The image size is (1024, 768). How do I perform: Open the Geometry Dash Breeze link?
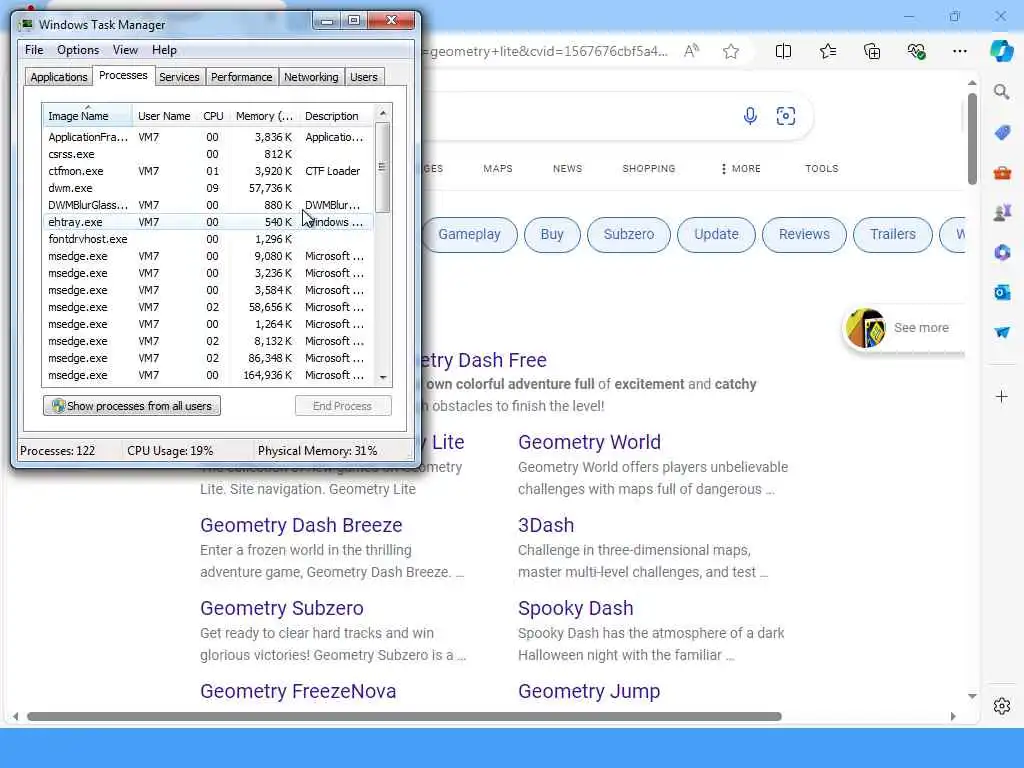pos(301,525)
